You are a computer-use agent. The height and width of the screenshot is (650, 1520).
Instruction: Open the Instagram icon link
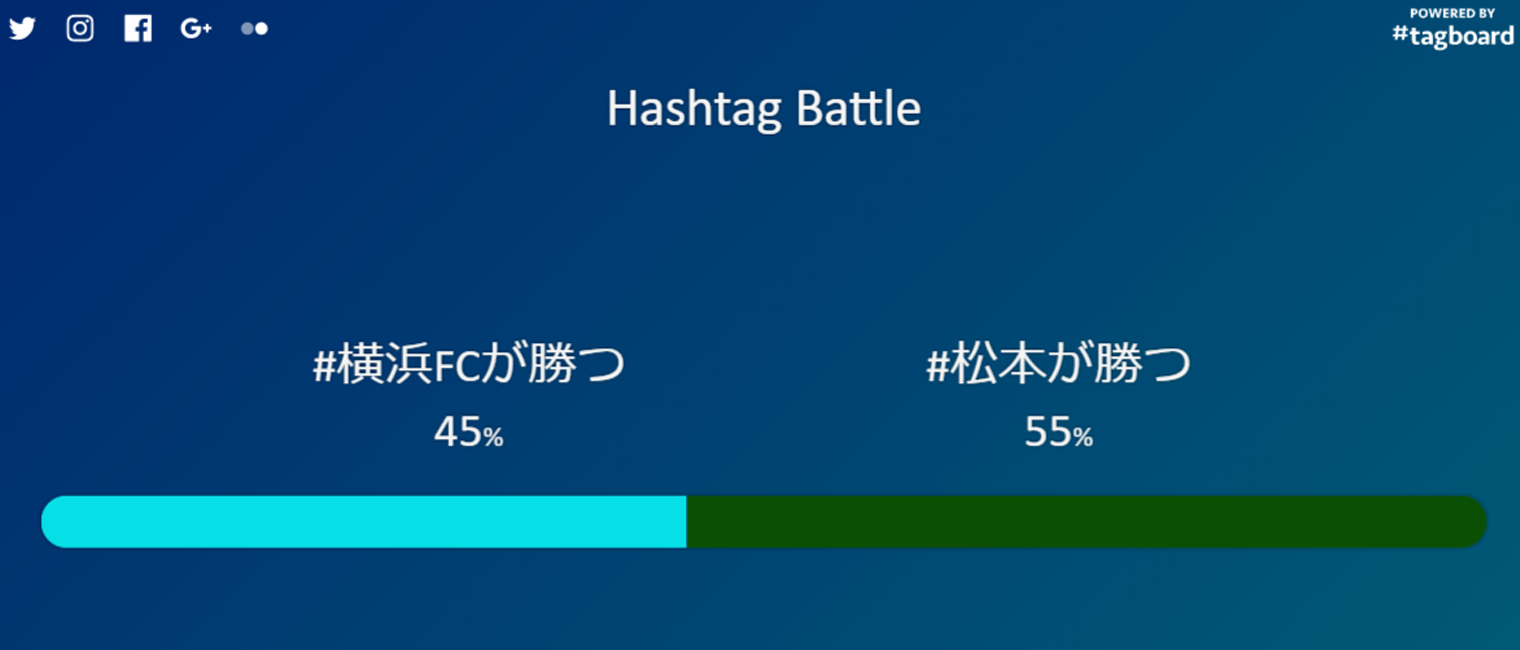tap(80, 28)
